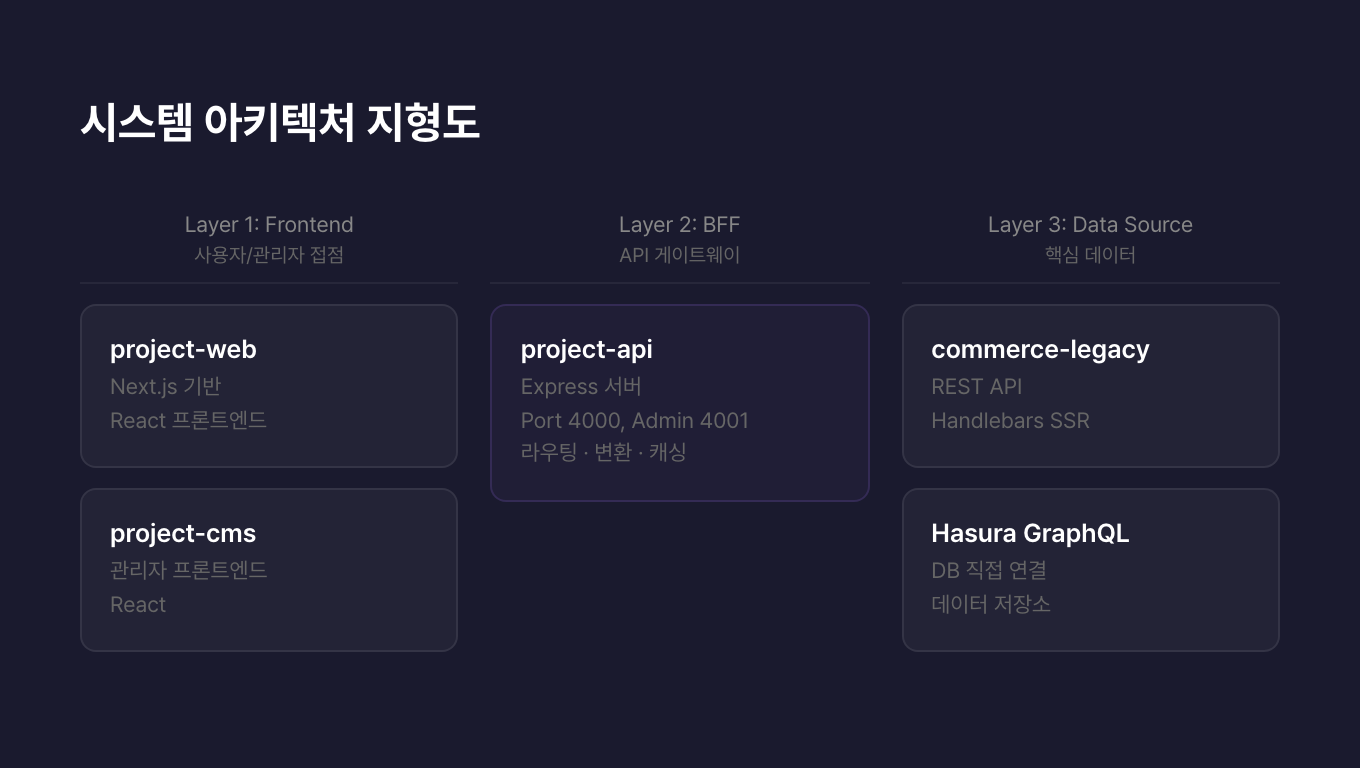The width and height of the screenshot is (1360, 768).
Task: Select the React 프론트엔드 text line
Action: [188, 421]
